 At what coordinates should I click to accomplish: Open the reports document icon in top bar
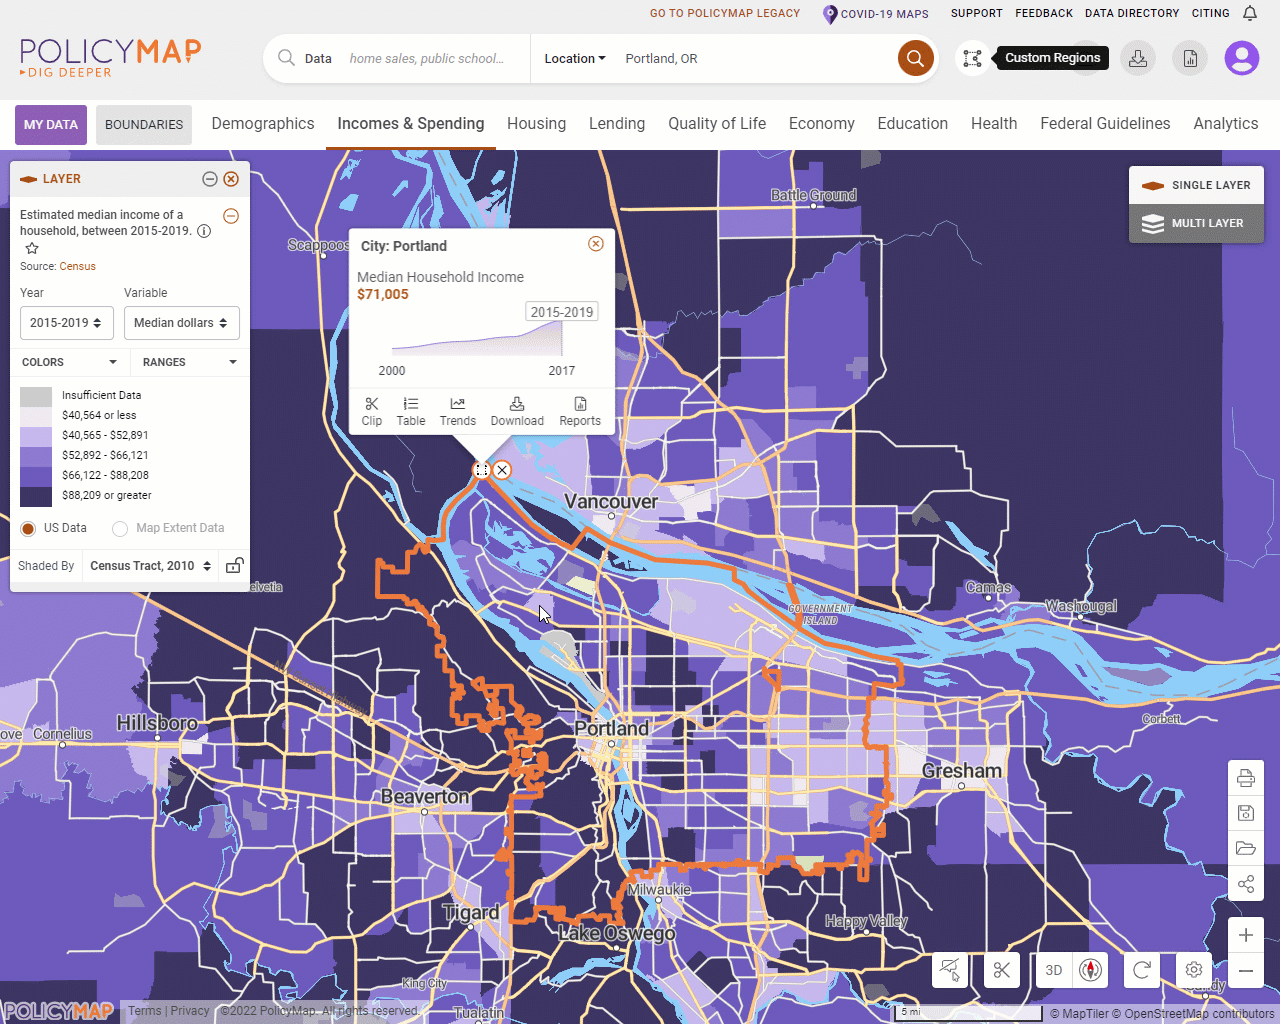click(x=1190, y=58)
